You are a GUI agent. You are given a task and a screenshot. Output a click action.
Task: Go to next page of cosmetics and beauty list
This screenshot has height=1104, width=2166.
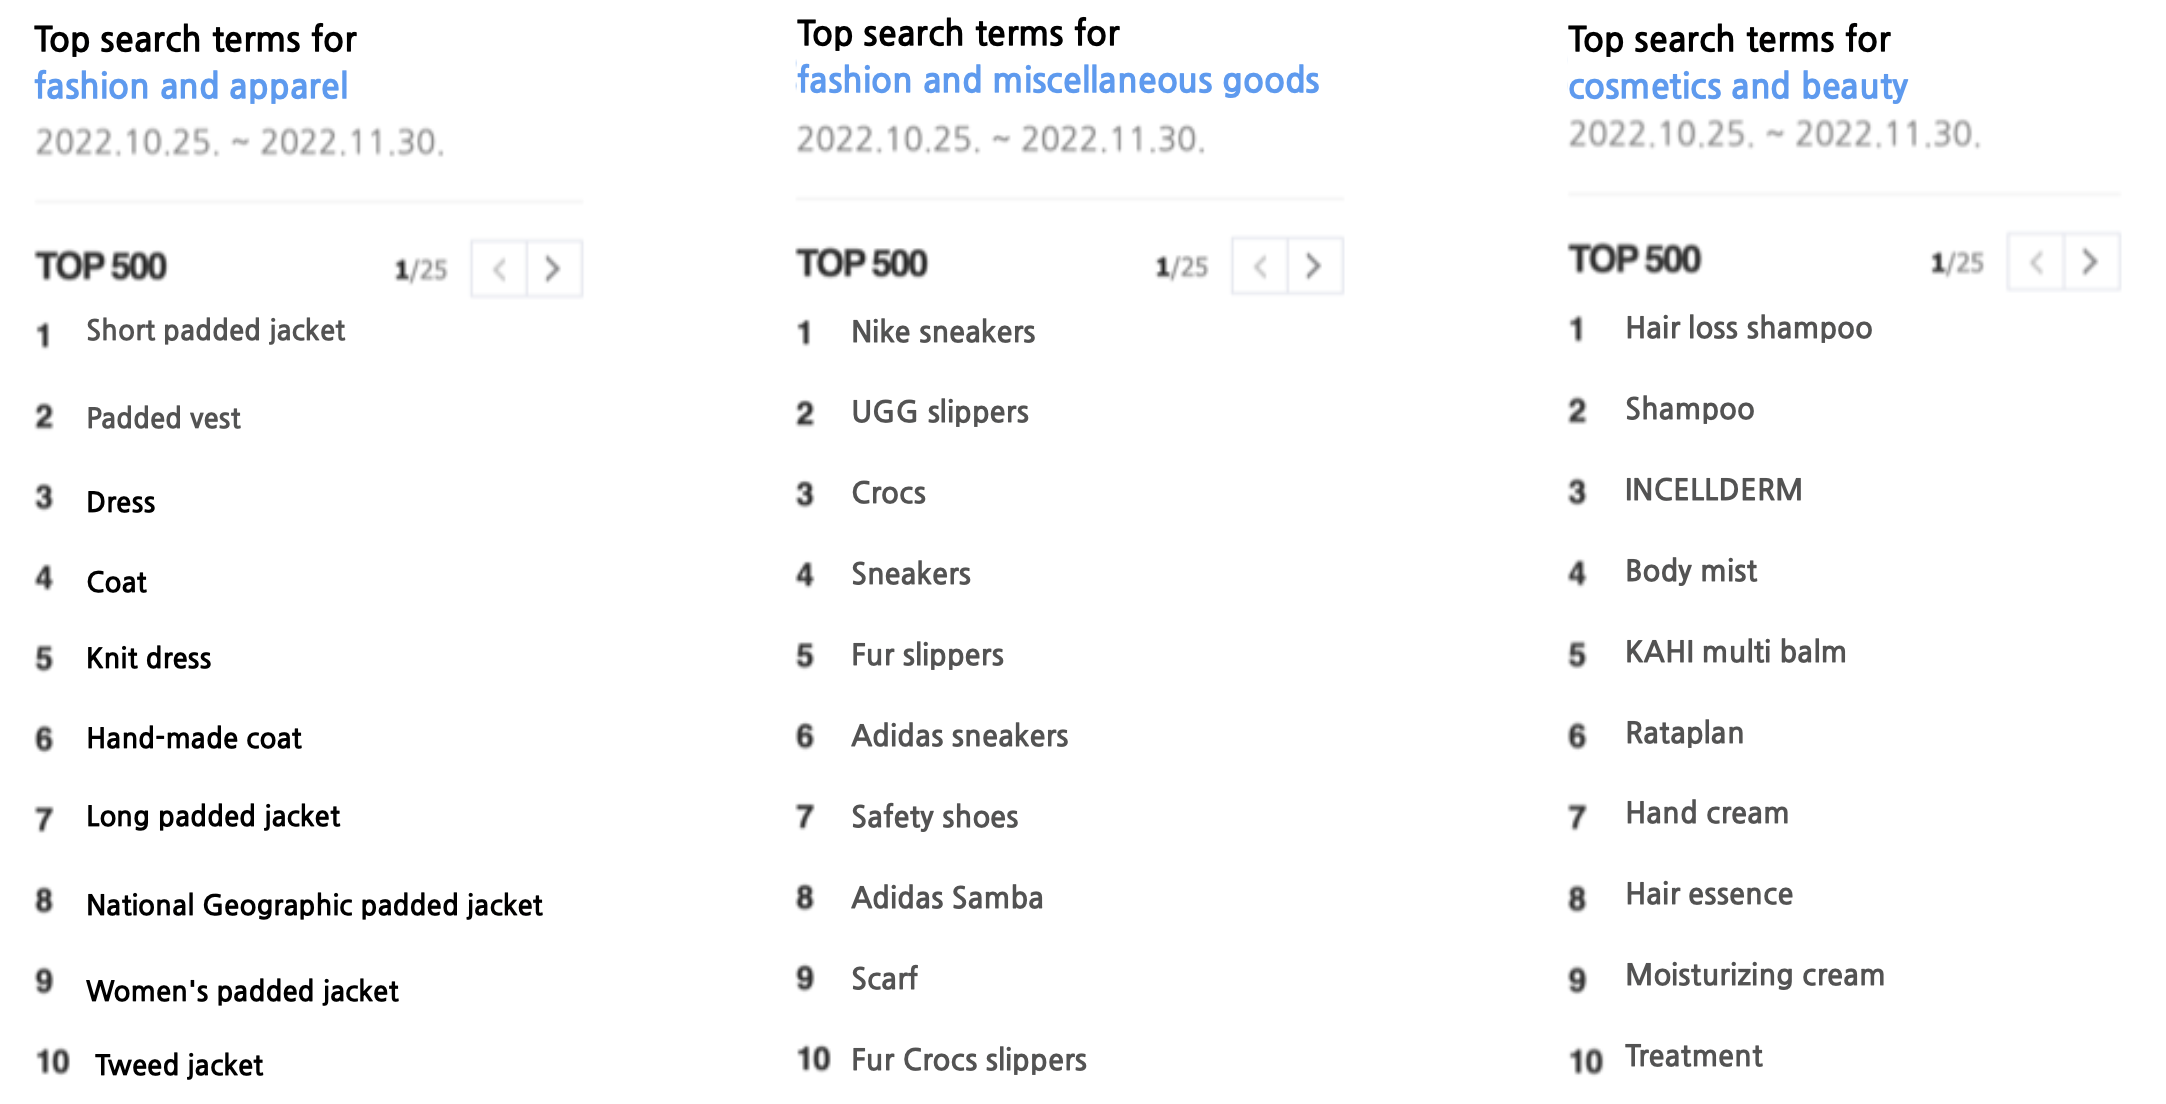tap(2092, 262)
